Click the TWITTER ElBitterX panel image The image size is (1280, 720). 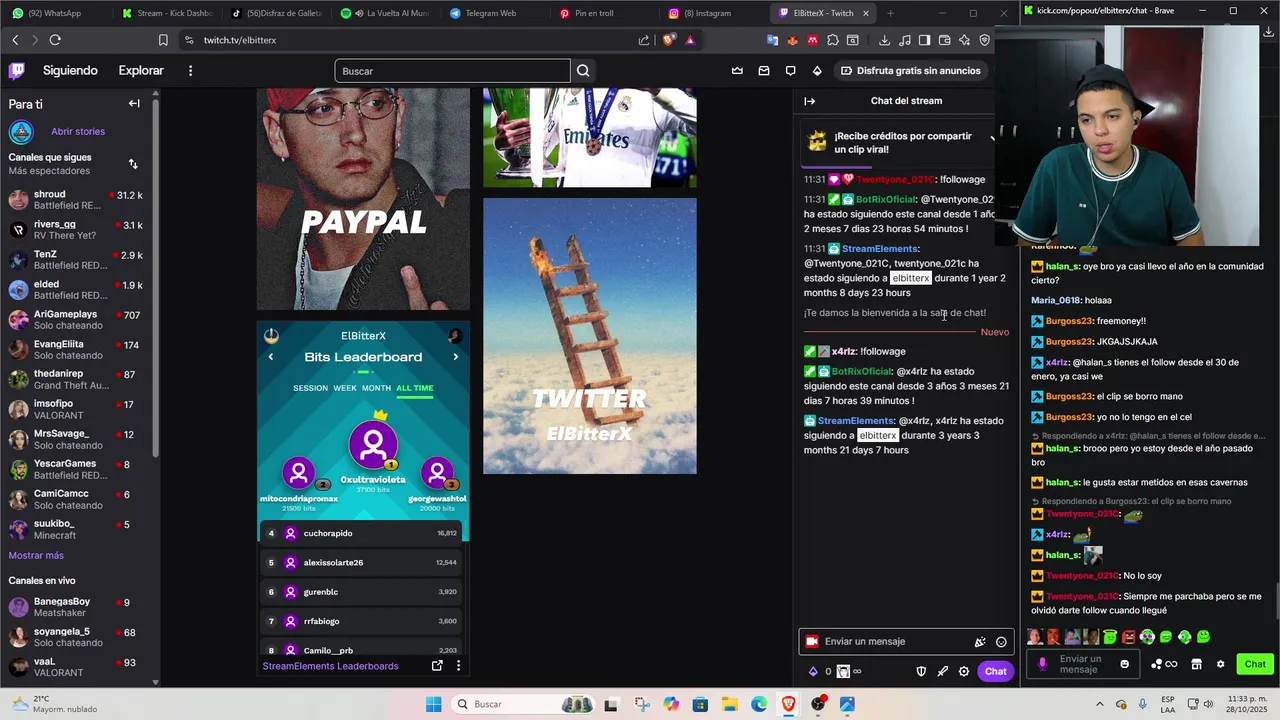[590, 336]
